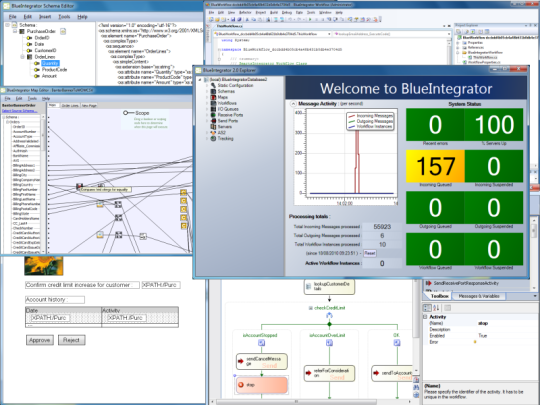Screen dimensions: 540x405
Task: Click the red stop activity icon in workflow
Action: point(241,385)
